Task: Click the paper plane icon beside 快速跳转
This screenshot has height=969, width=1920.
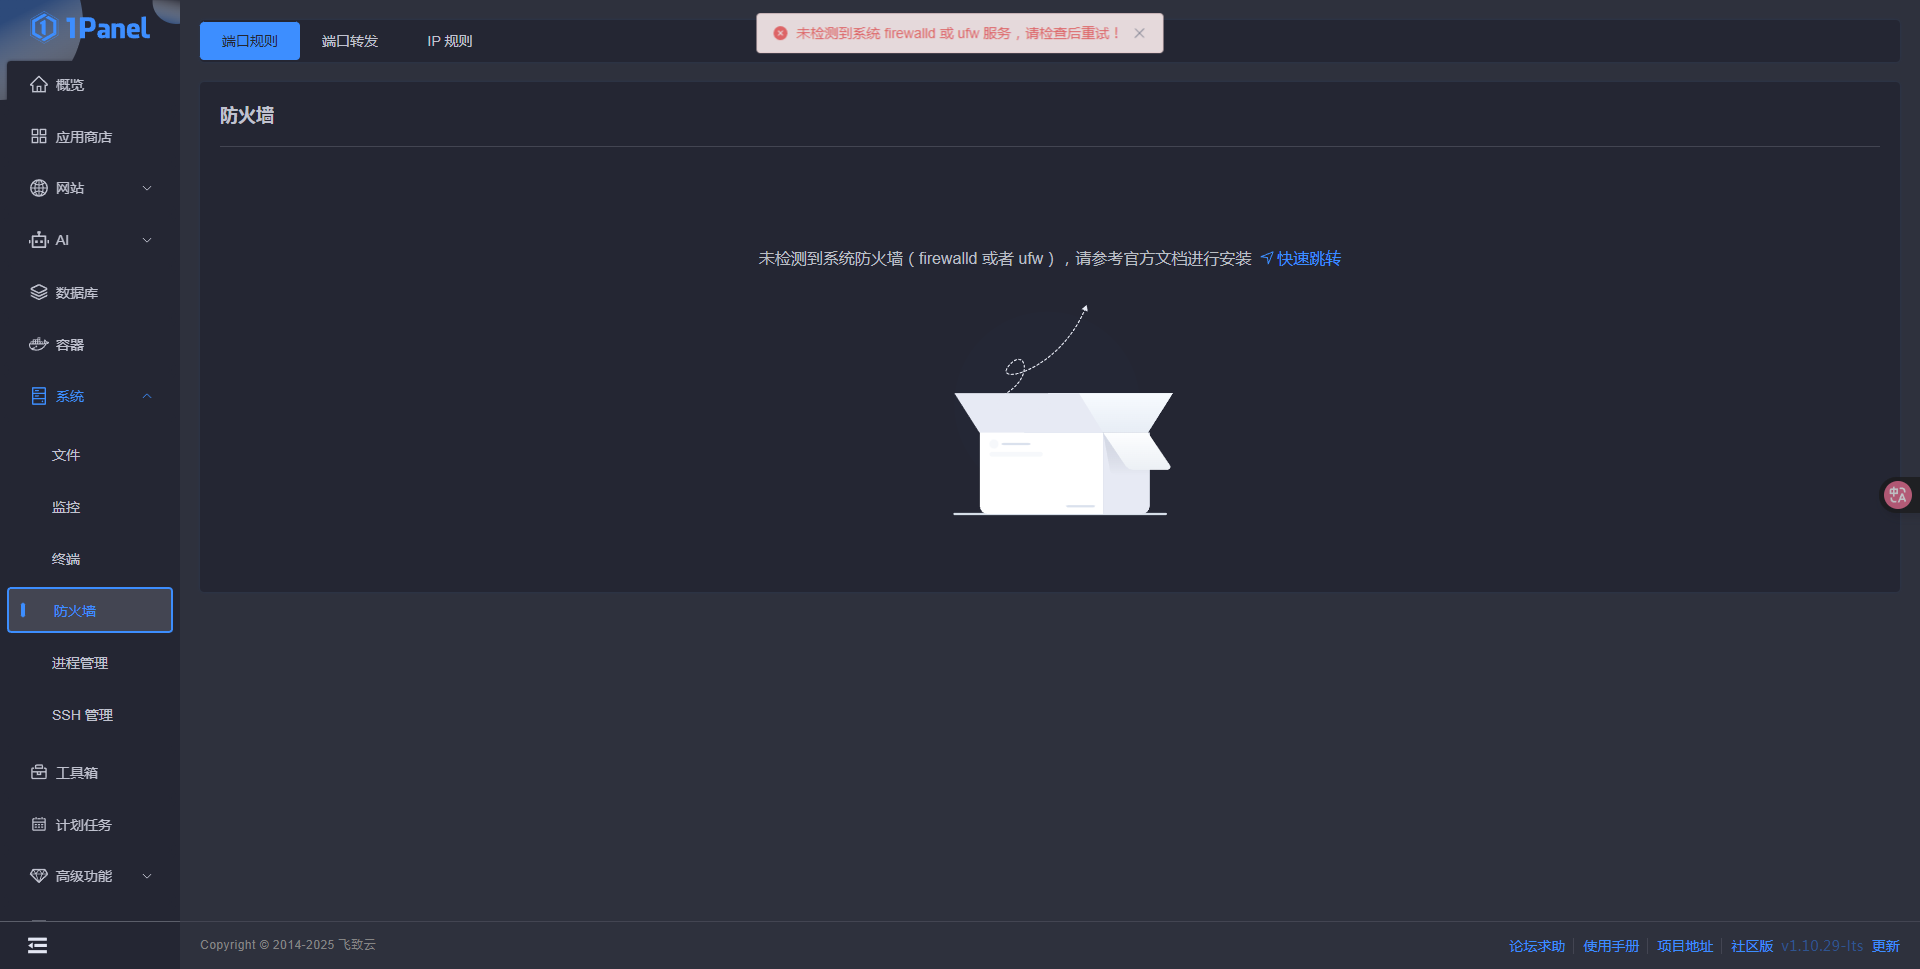Action: (x=1266, y=258)
